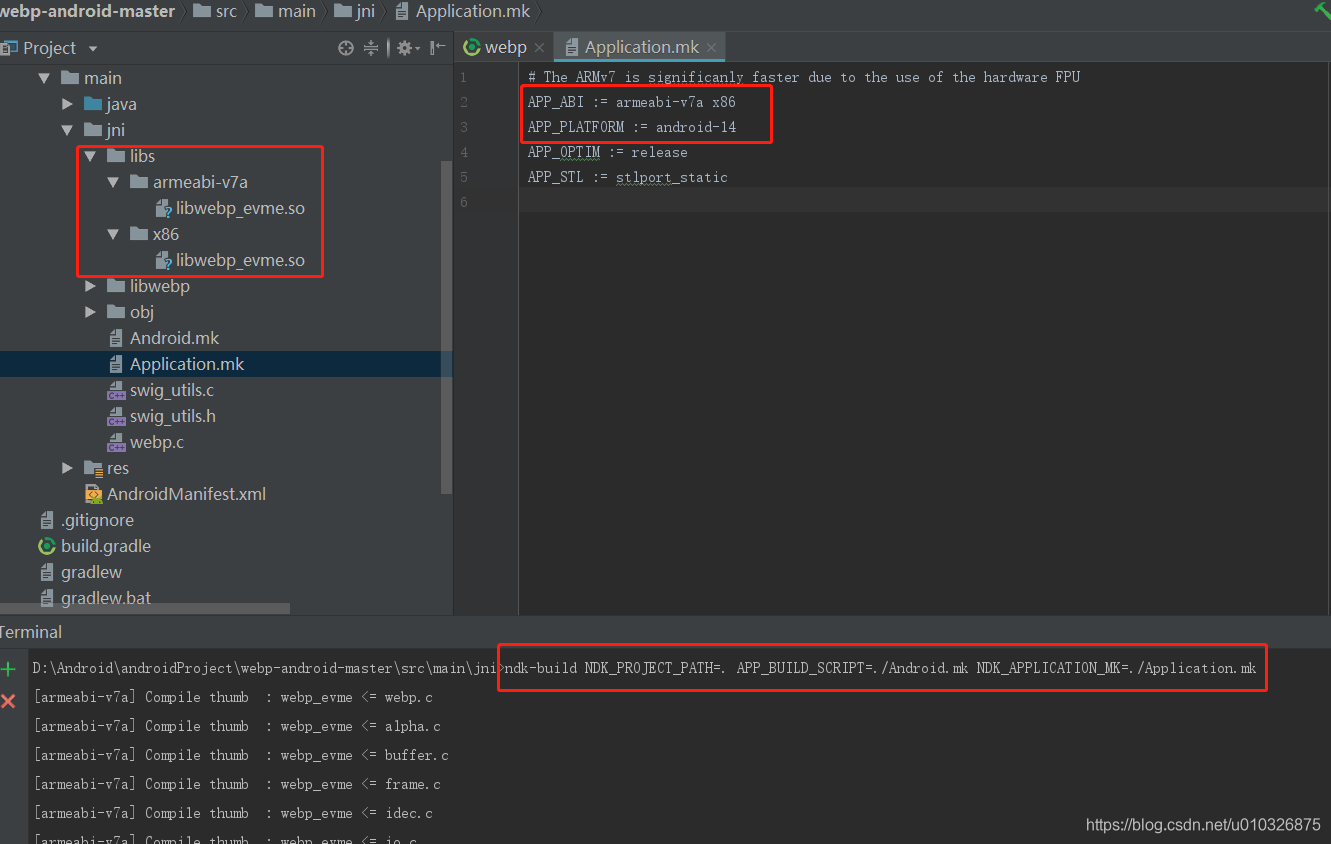This screenshot has width=1331, height=844.
Task: Select build.gradle file
Action: pyautogui.click(x=94, y=546)
